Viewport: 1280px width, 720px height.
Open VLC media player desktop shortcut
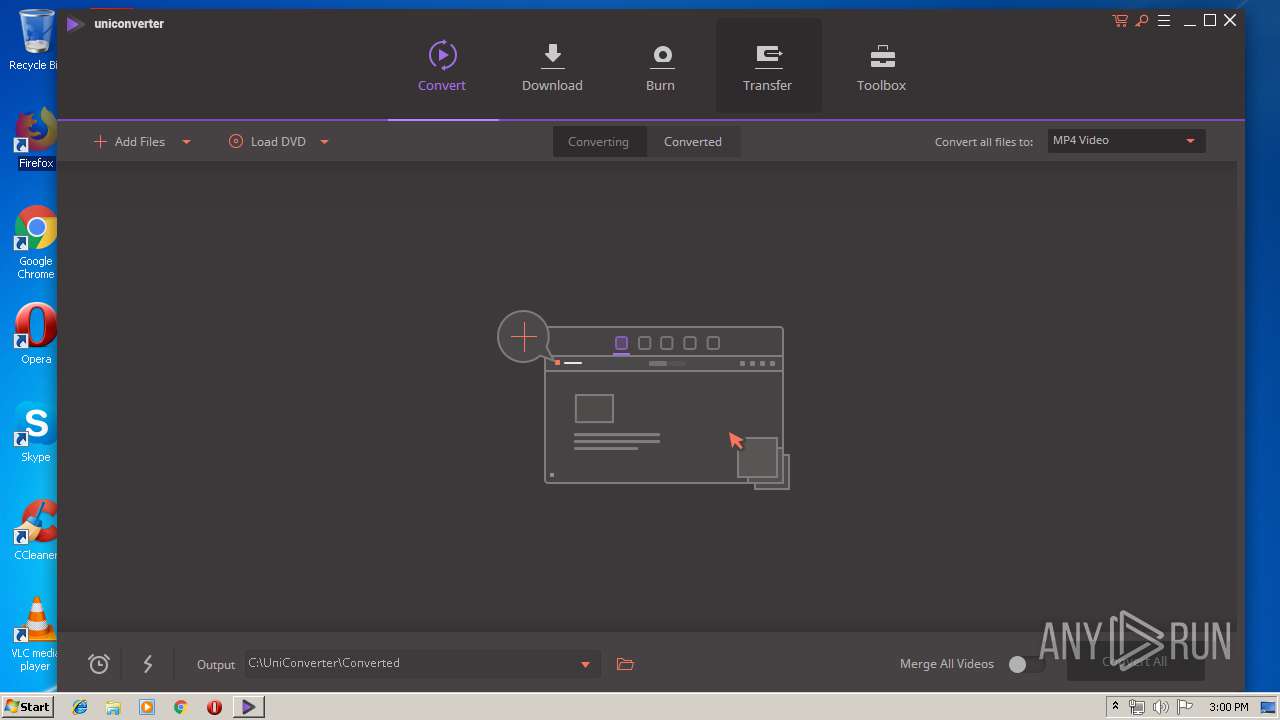(36, 634)
